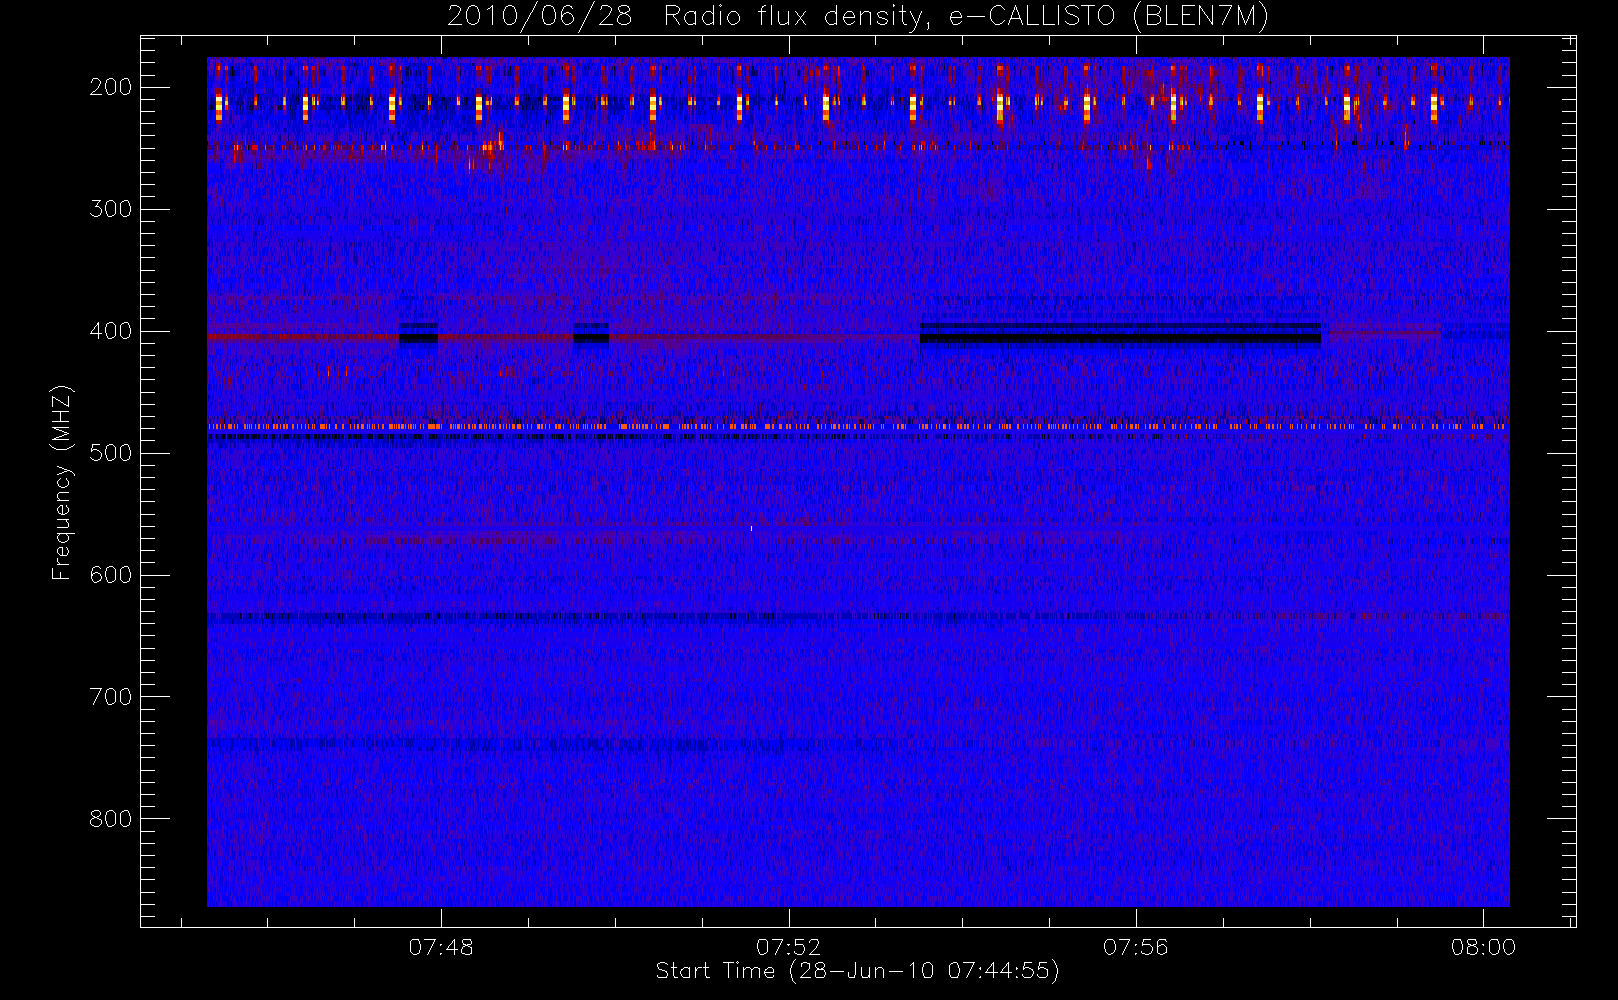Click the 08:00 time tick label

click(x=1483, y=947)
